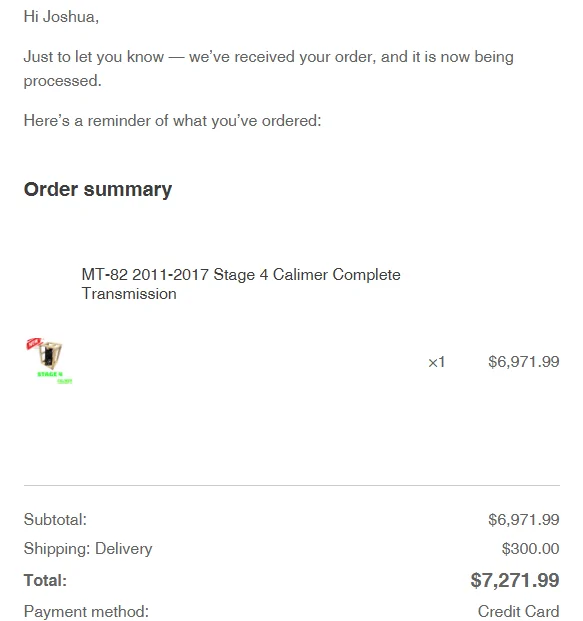Open the Stage 4 transmission product thumbnail
The width and height of the screenshot is (583, 621).
[x=49, y=360]
